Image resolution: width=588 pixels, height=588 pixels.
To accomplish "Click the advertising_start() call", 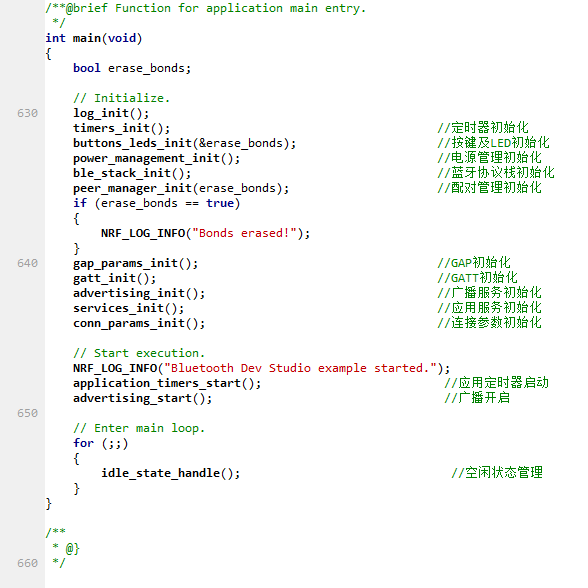I will [142, 398].
